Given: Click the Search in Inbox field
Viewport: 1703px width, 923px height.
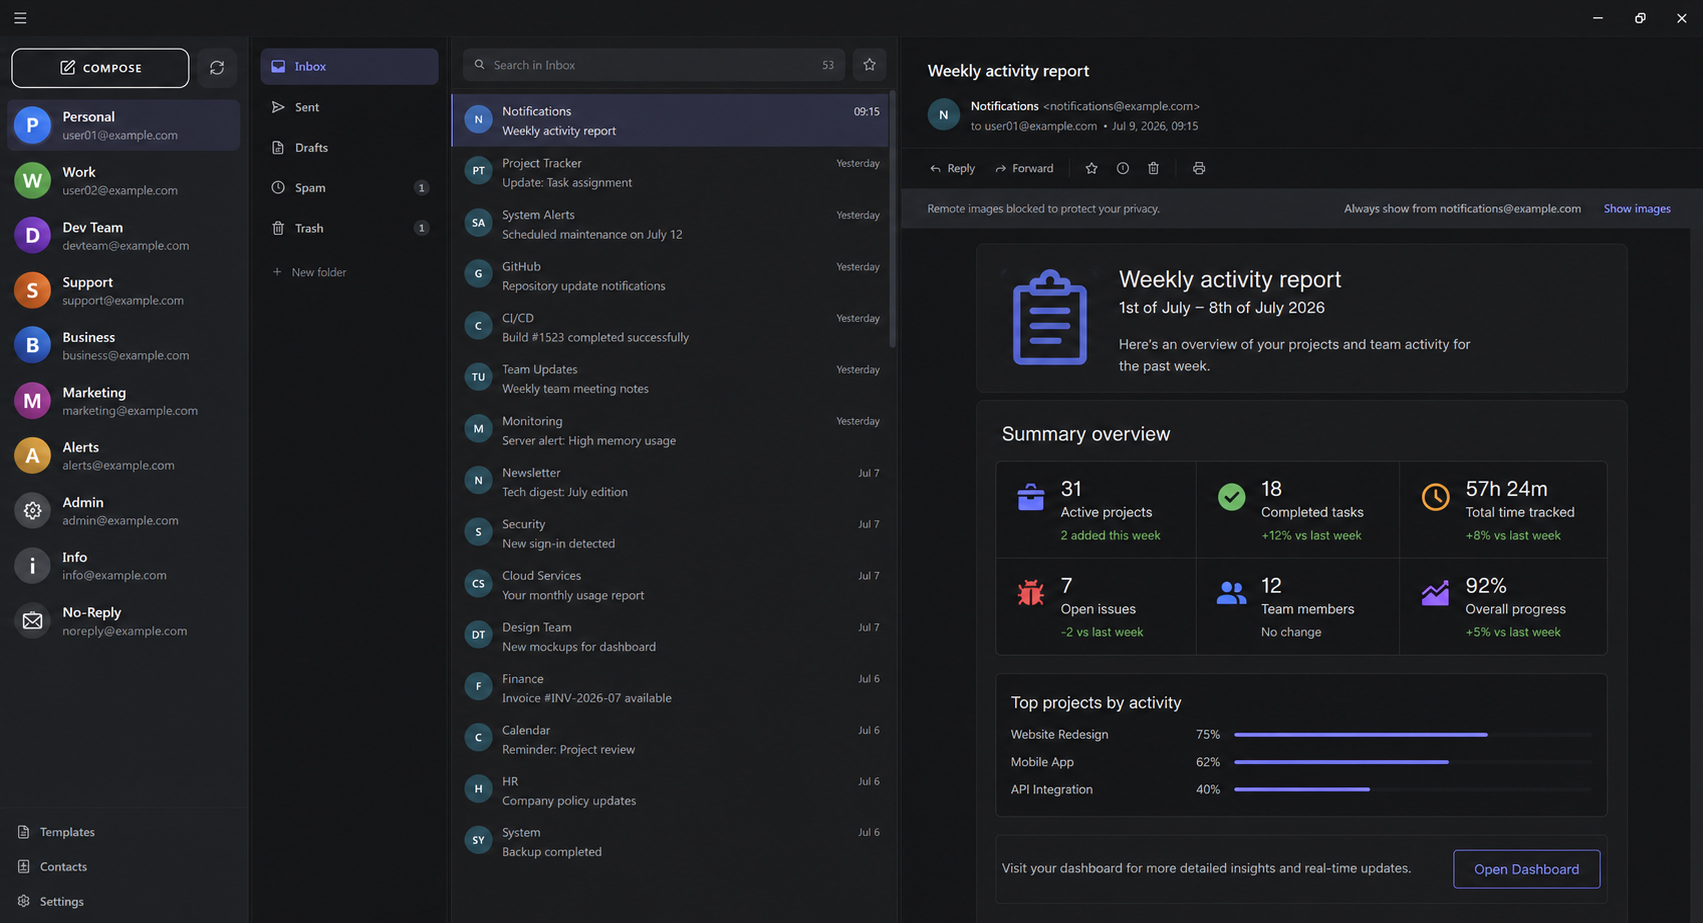Looking at the screenshot, I should (654, 65).
